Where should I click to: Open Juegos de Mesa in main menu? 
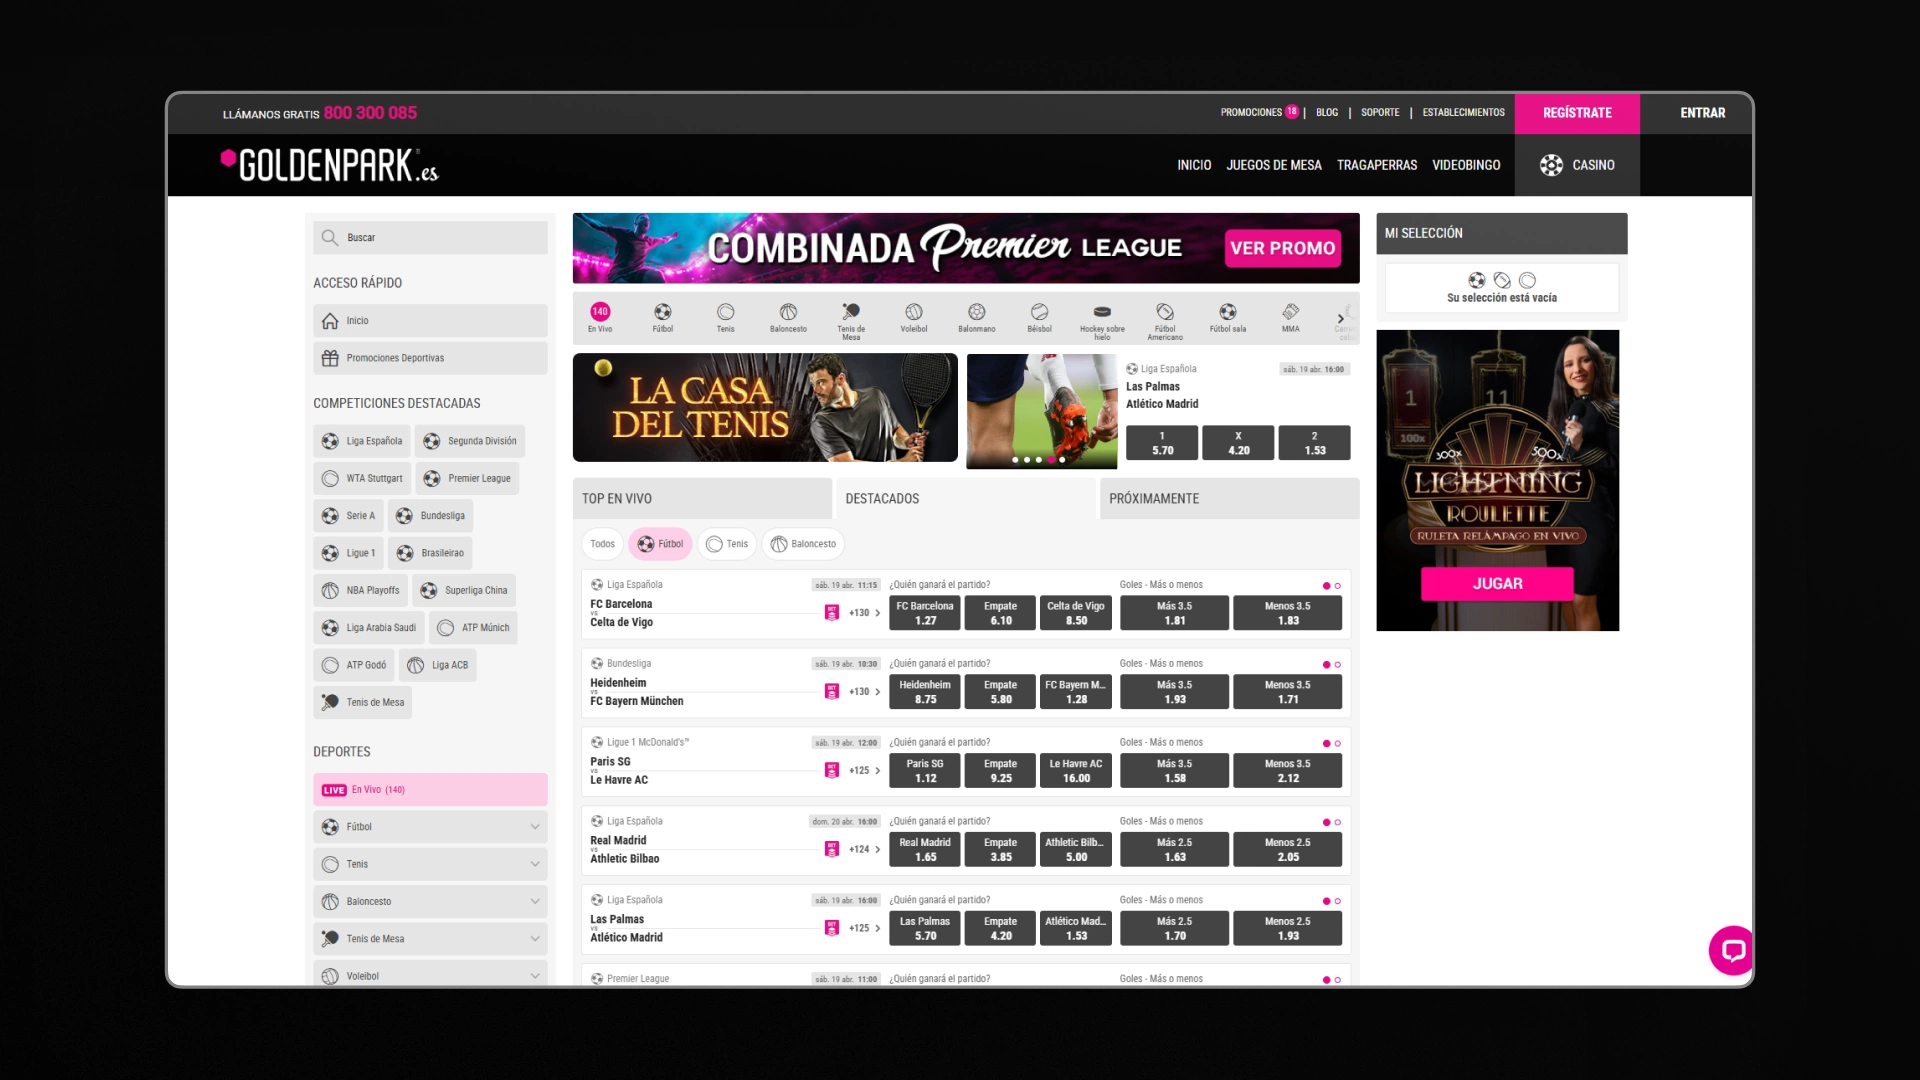click(x=1274, y=165)
